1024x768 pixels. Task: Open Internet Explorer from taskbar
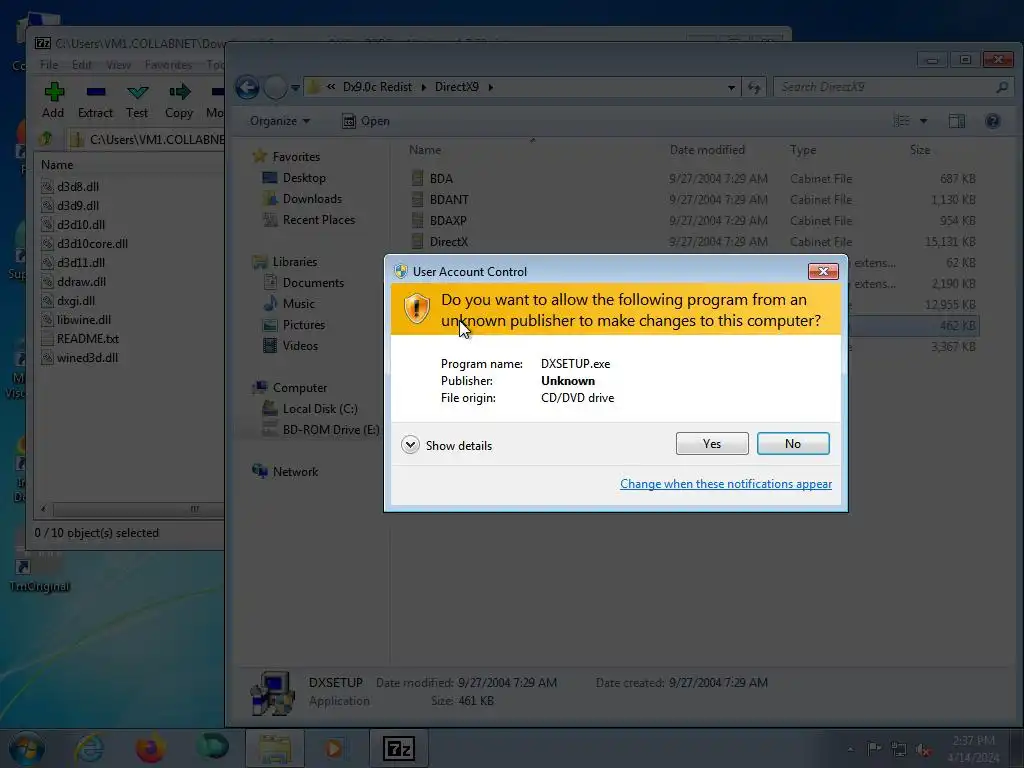pyautogui.click(x=89, y=748)
